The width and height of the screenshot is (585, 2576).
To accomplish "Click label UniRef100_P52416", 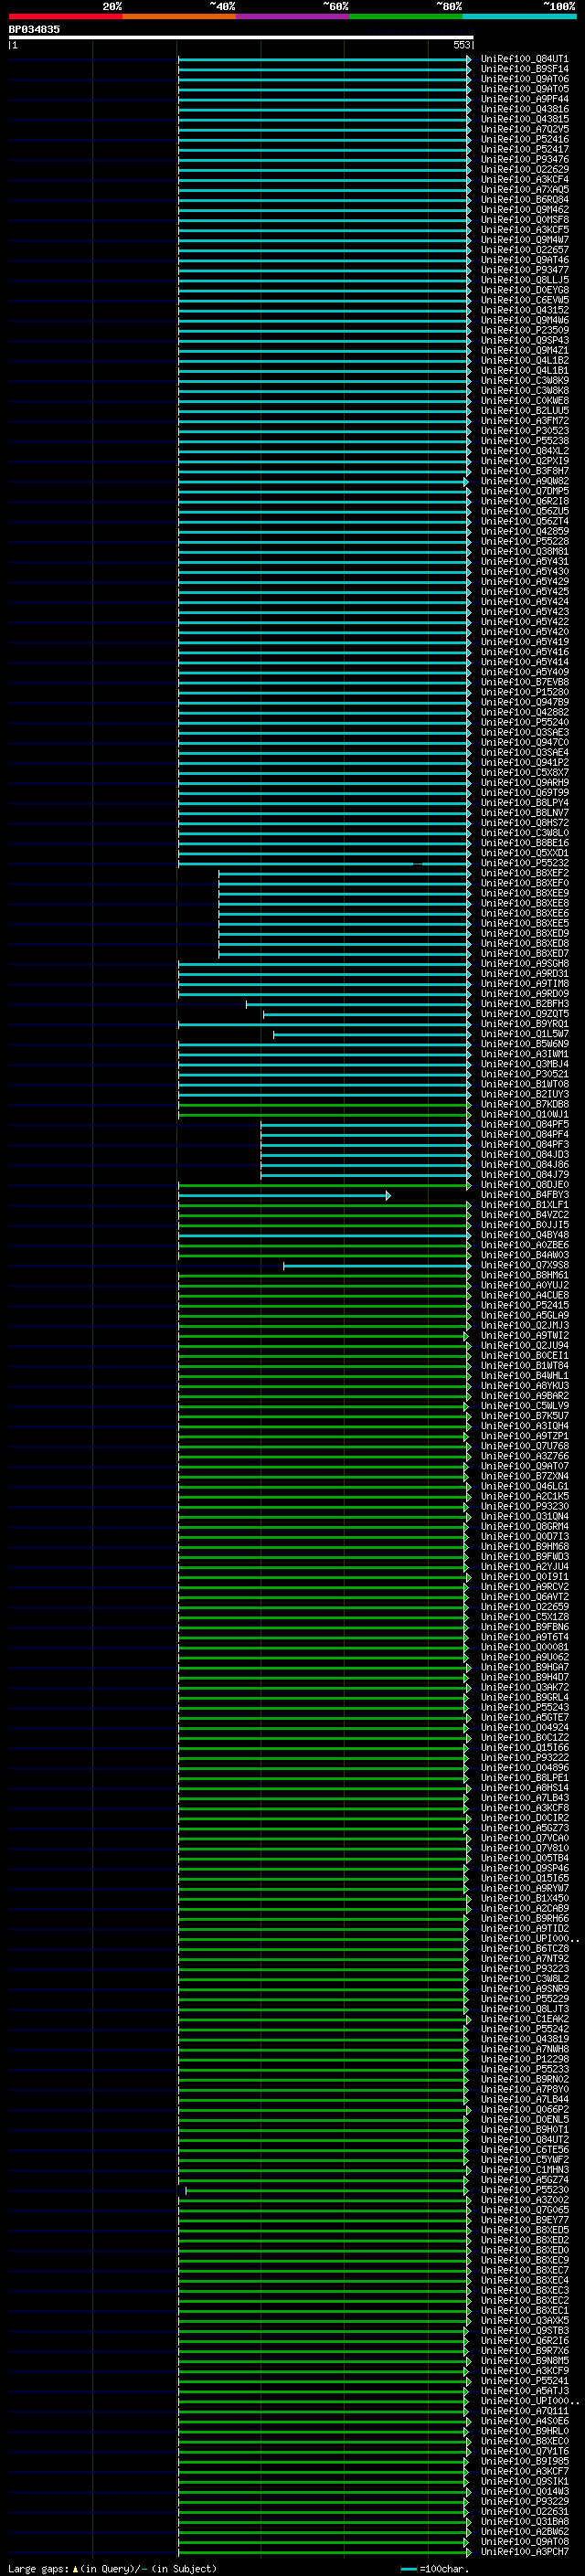I will tap(524, 139).
